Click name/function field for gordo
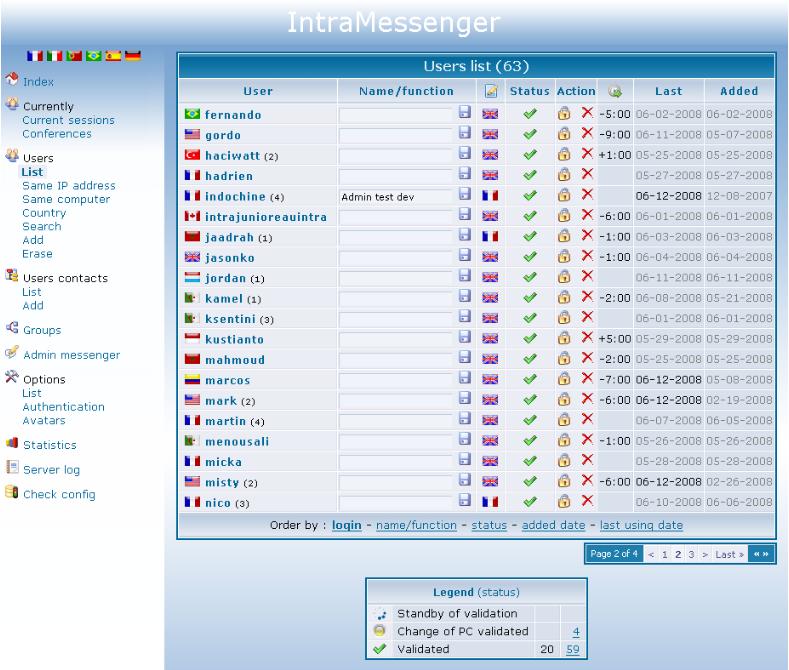Viewport: 789px width, 670px height. 396,135
